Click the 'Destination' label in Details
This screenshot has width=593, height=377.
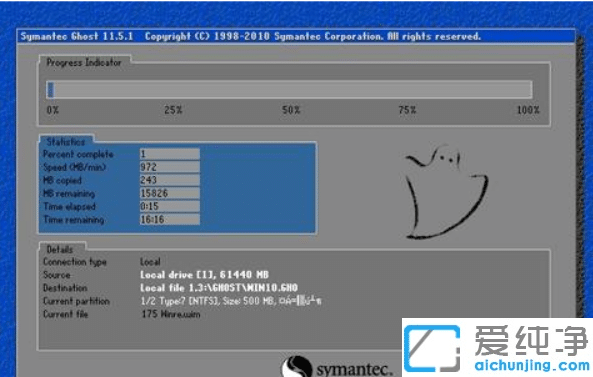point(65,288)
